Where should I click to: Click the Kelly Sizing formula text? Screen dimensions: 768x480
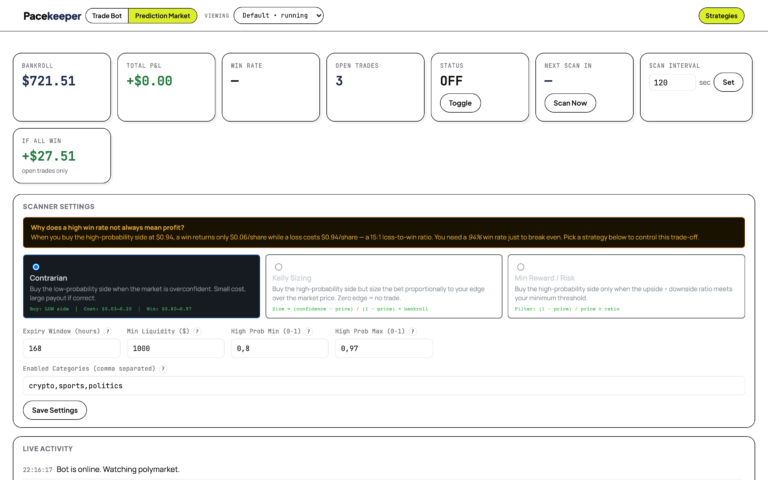click(350, 309)
